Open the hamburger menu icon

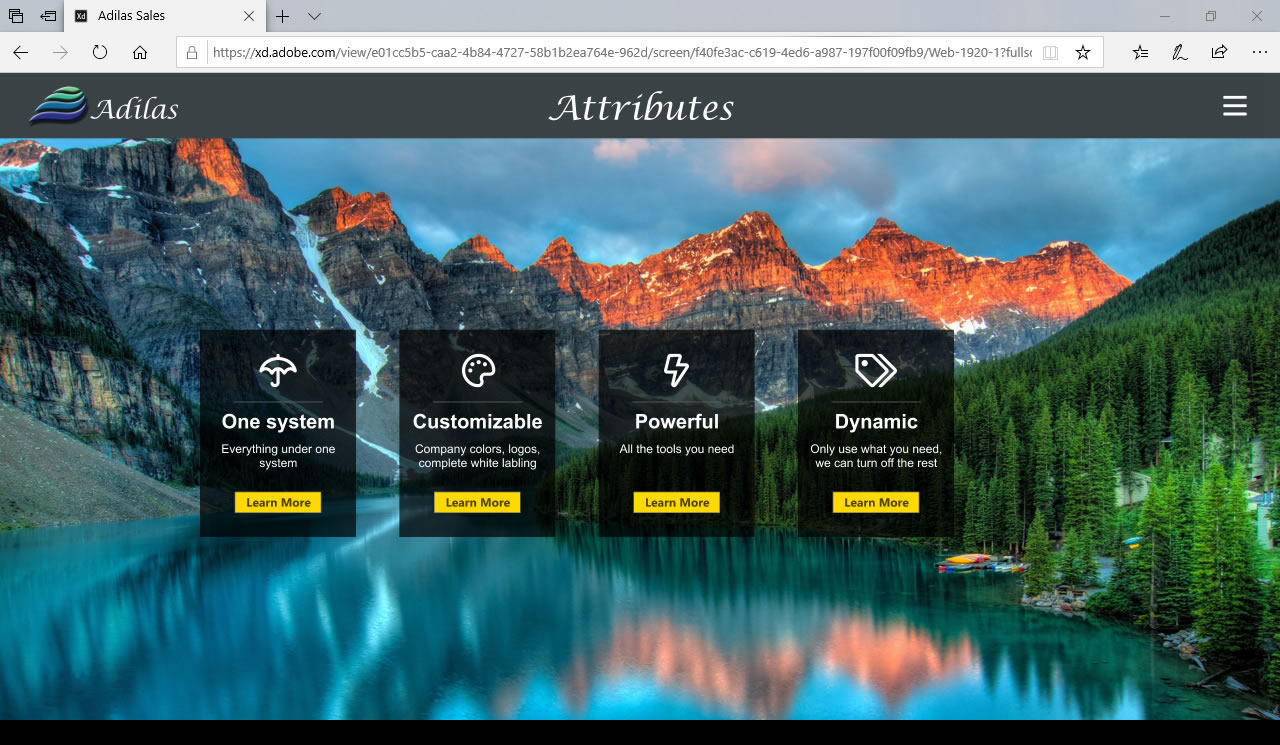coord(1234,106)
